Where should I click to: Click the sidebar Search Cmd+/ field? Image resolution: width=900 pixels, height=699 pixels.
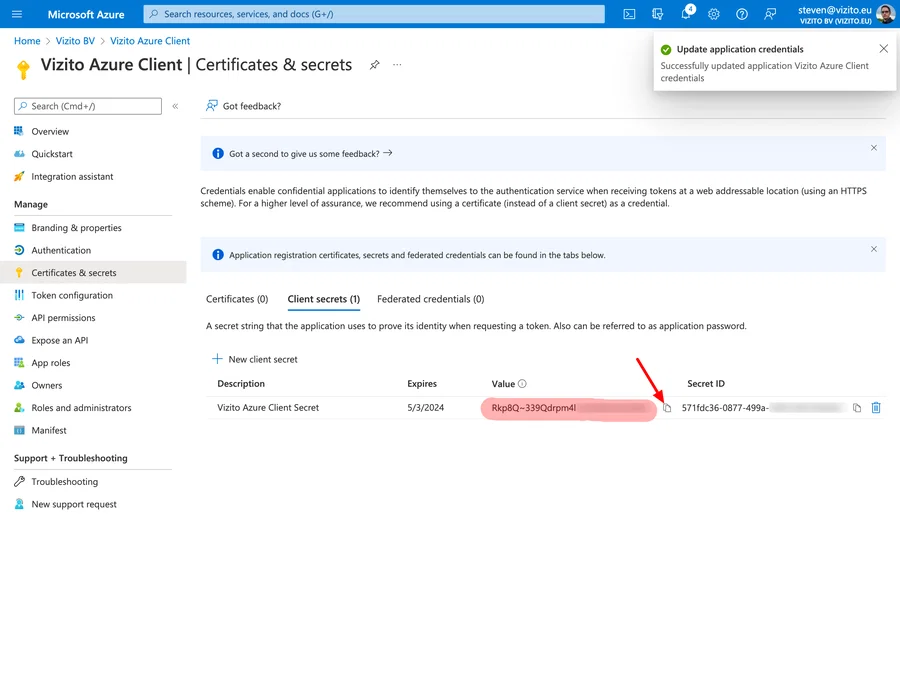pyautogui.click(x=88, y=105)
